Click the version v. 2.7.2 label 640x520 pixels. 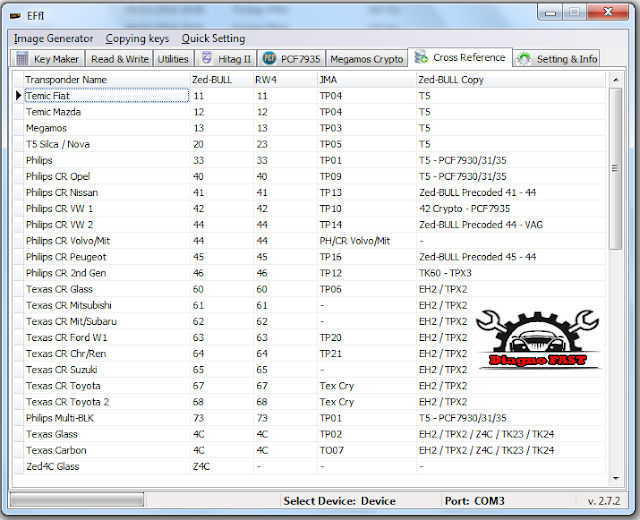[x=604, y=501]
